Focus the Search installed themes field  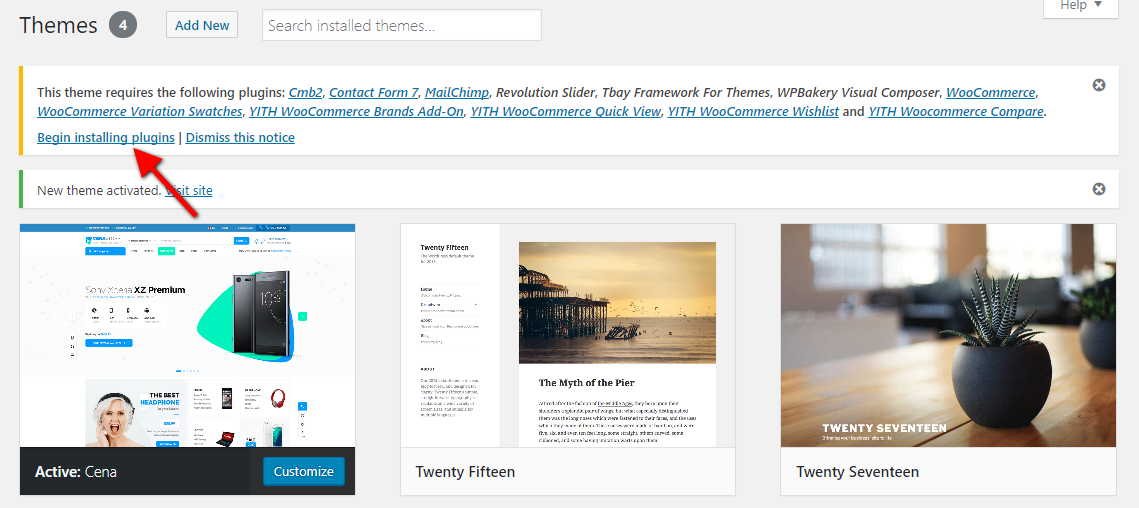402,25
